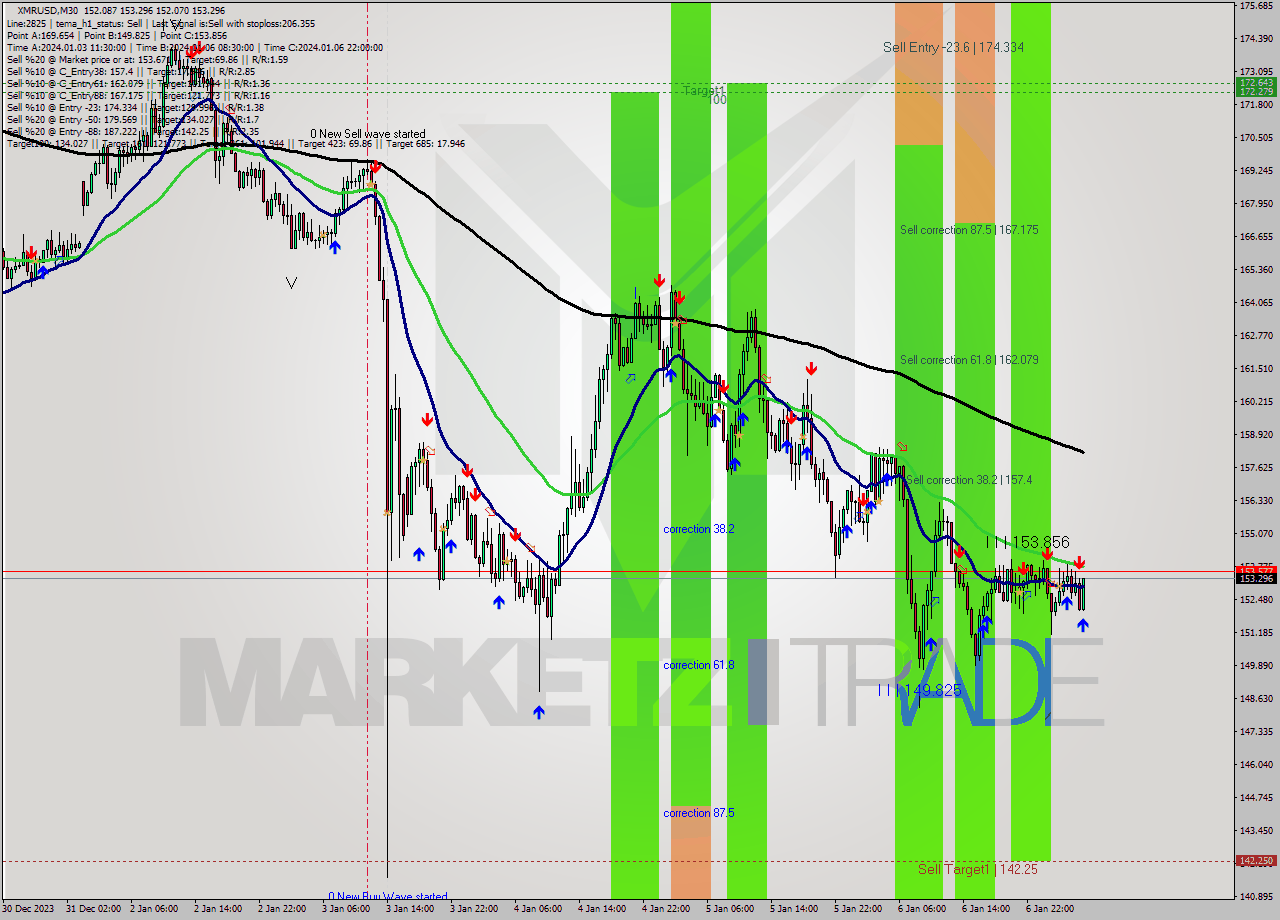The image size is (1280, 920).
Task: Click the '5 Jan 14:00' time axis label
Action: pos(794,909)
